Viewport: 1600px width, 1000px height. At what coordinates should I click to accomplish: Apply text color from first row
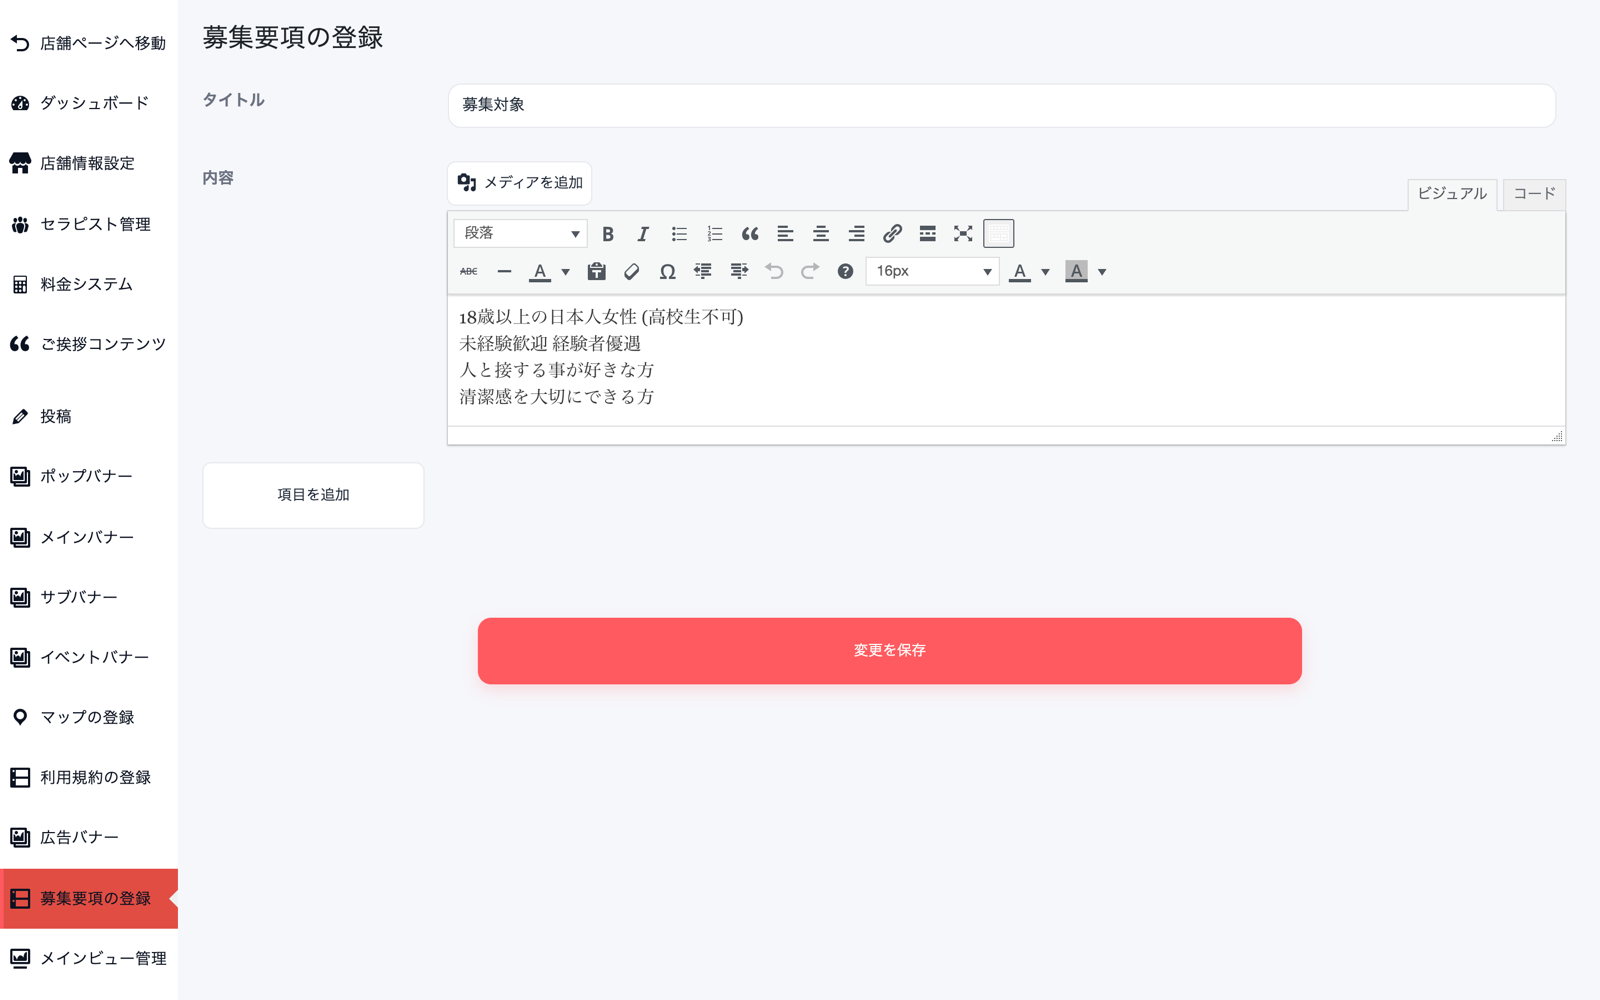pos(540,271)
